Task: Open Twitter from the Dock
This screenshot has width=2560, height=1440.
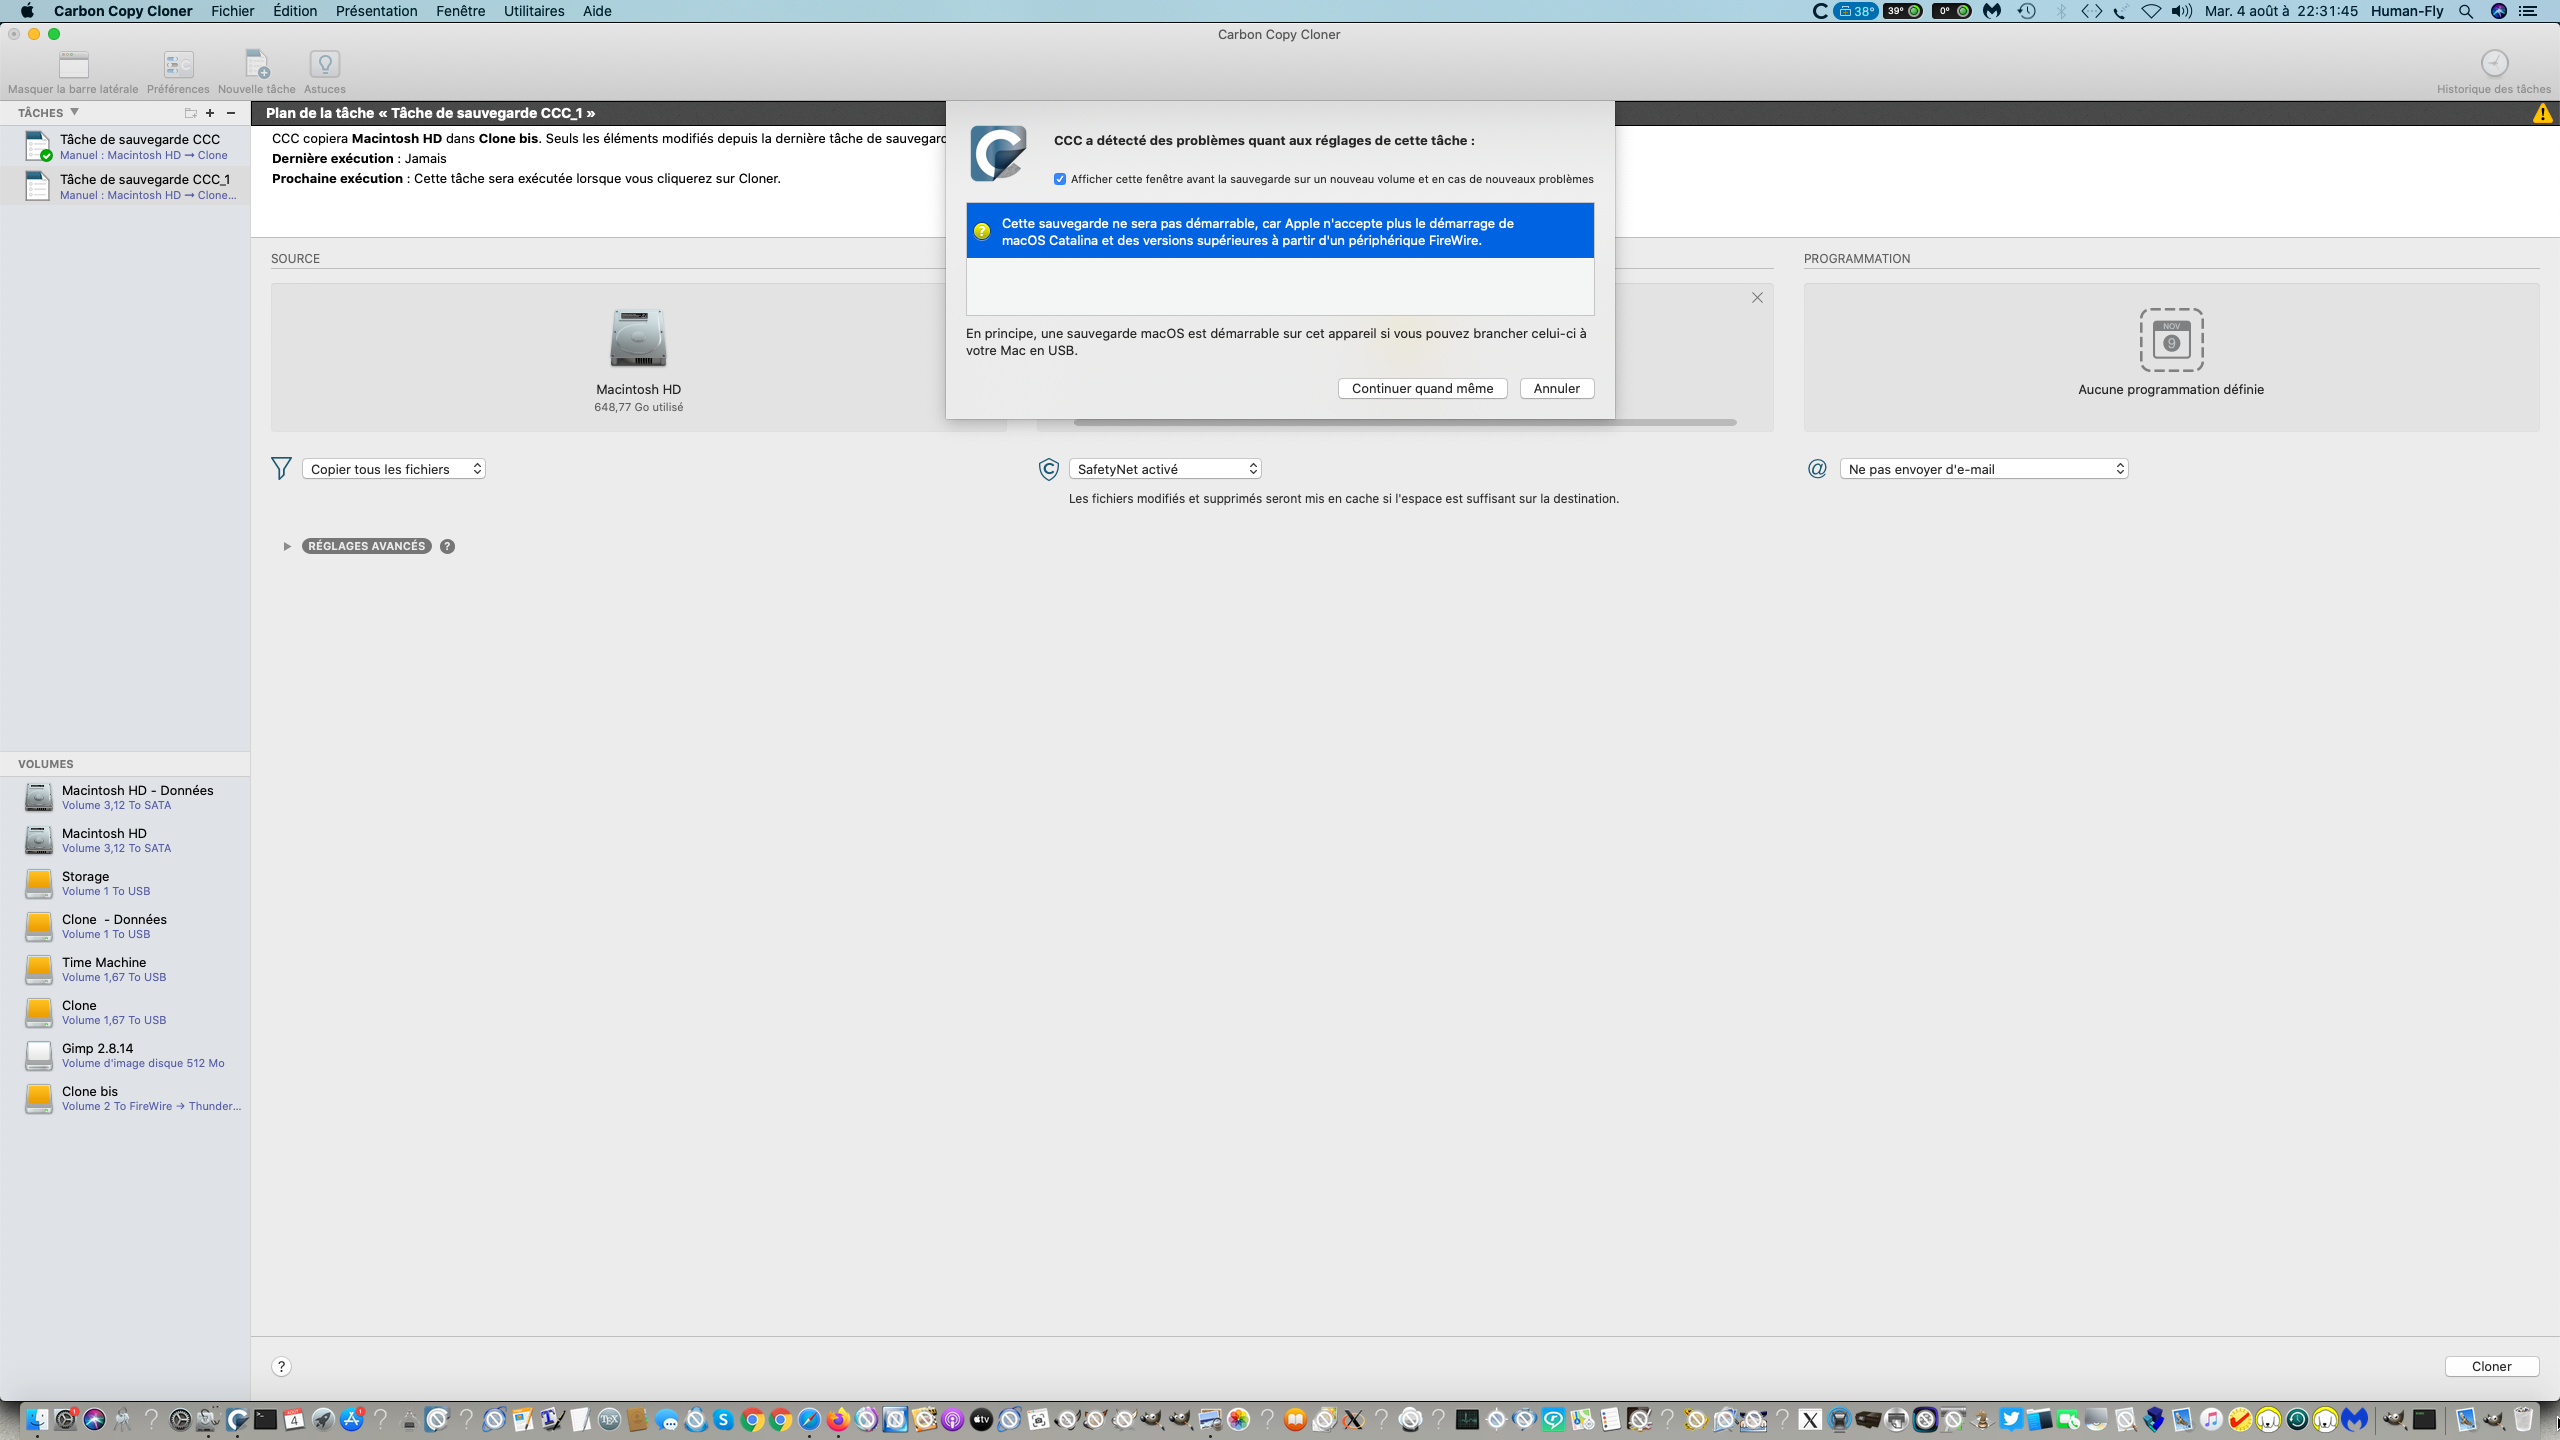Action: [x=2010, y=1419]
